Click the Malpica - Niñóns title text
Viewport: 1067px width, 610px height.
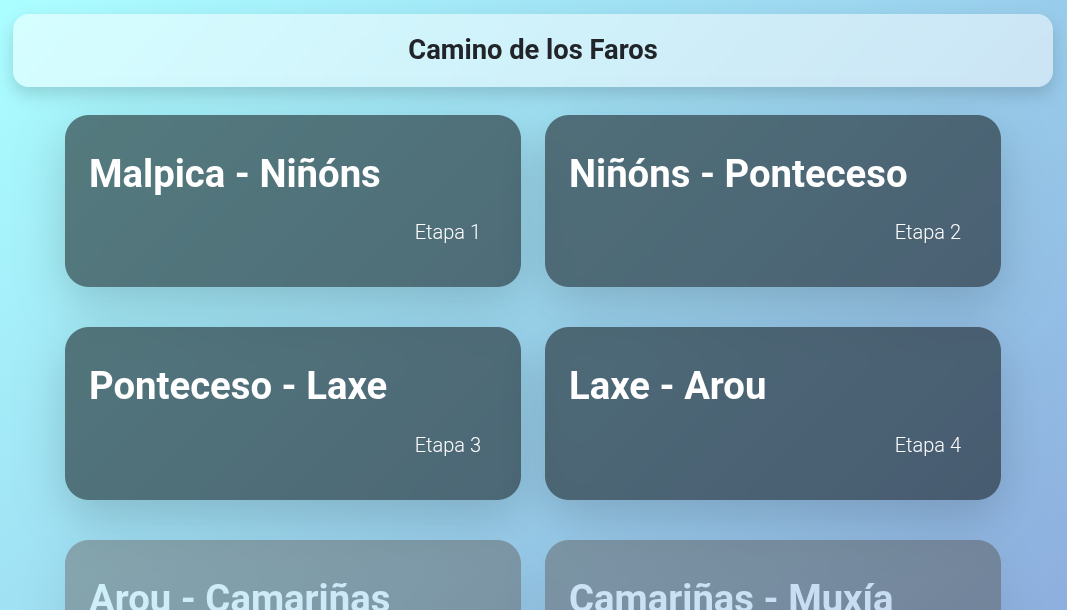point(235,173)
